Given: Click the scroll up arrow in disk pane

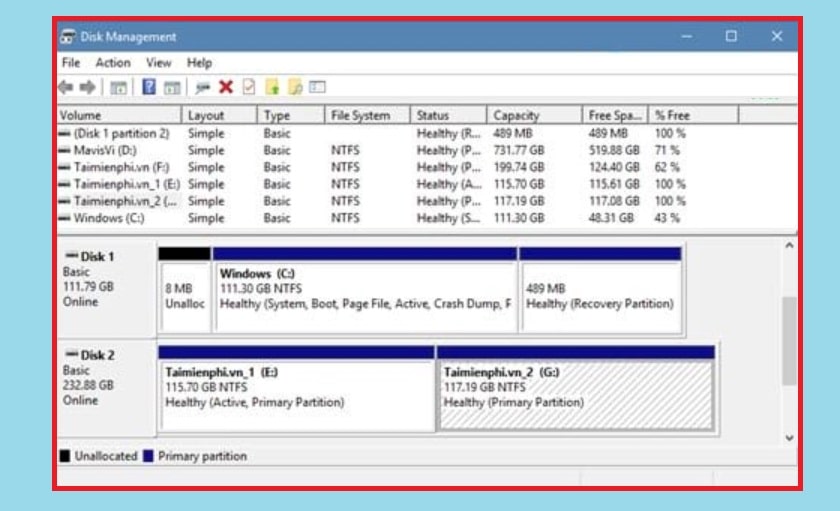Looking at the screenshot, I should (789, 245).
